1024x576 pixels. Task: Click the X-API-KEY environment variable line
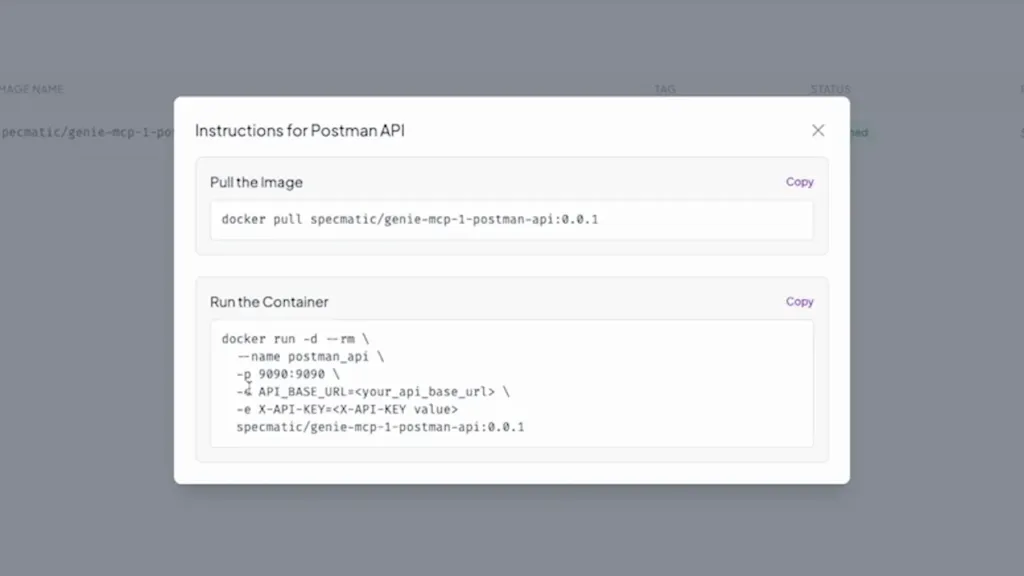click(x=347, y=409)
